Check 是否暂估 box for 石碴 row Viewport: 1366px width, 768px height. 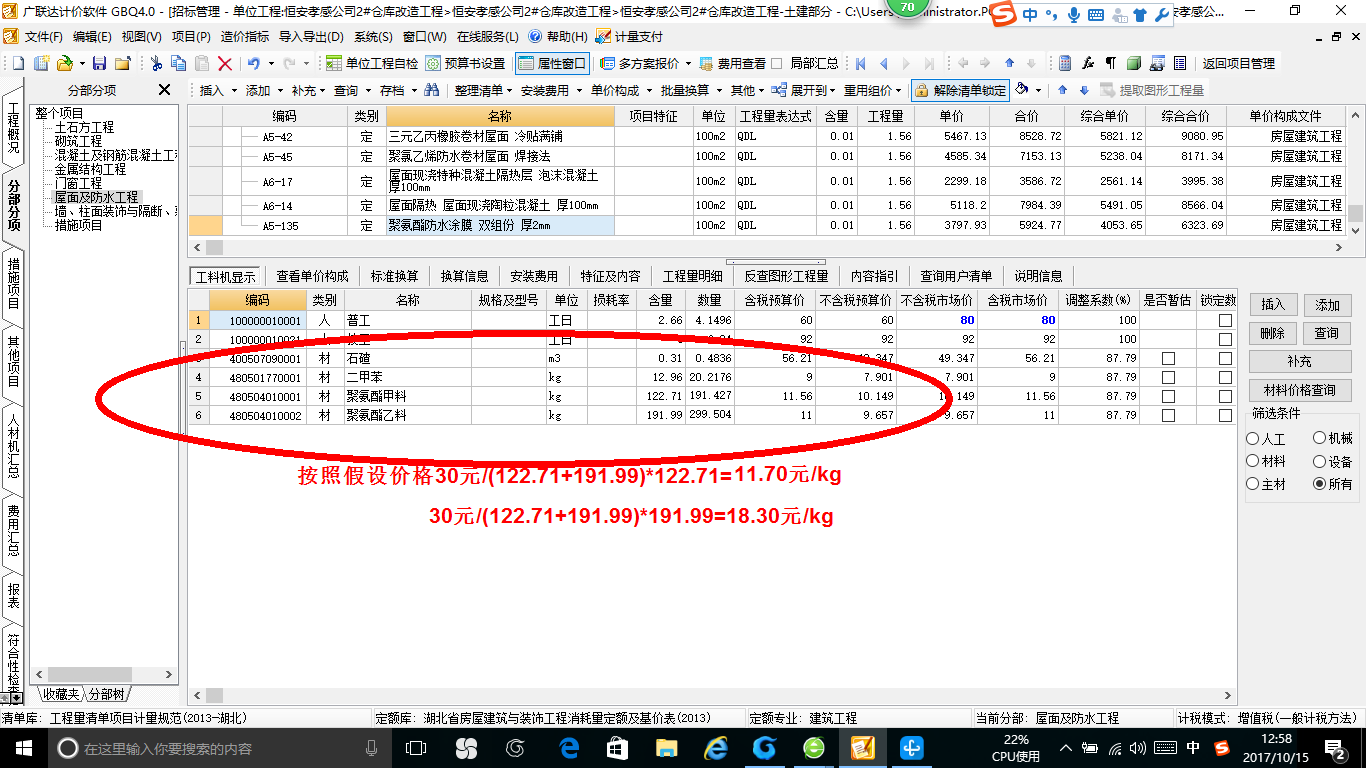(1168, 358)
